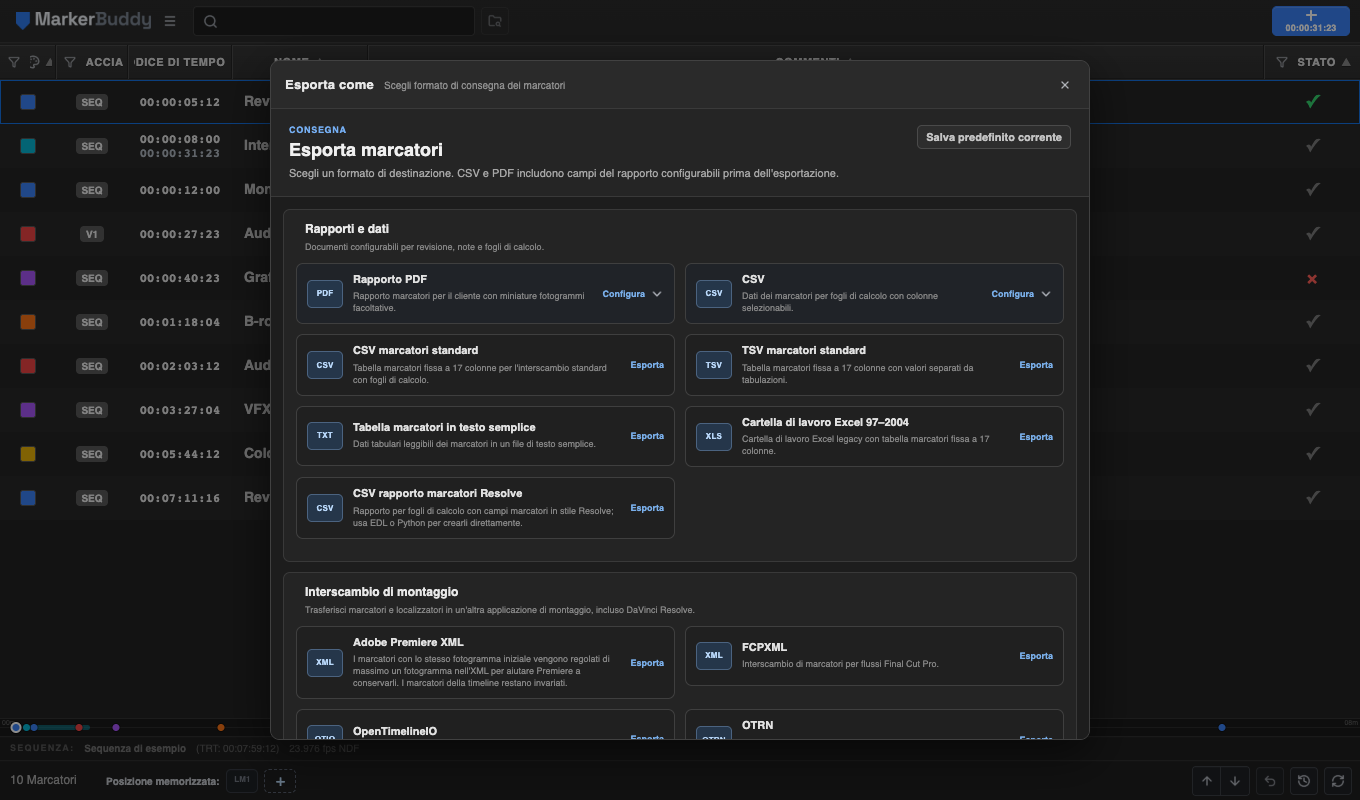Click Esporta for TSV marcatori standard
The image size is (1360, 800).
[1036, 365]
